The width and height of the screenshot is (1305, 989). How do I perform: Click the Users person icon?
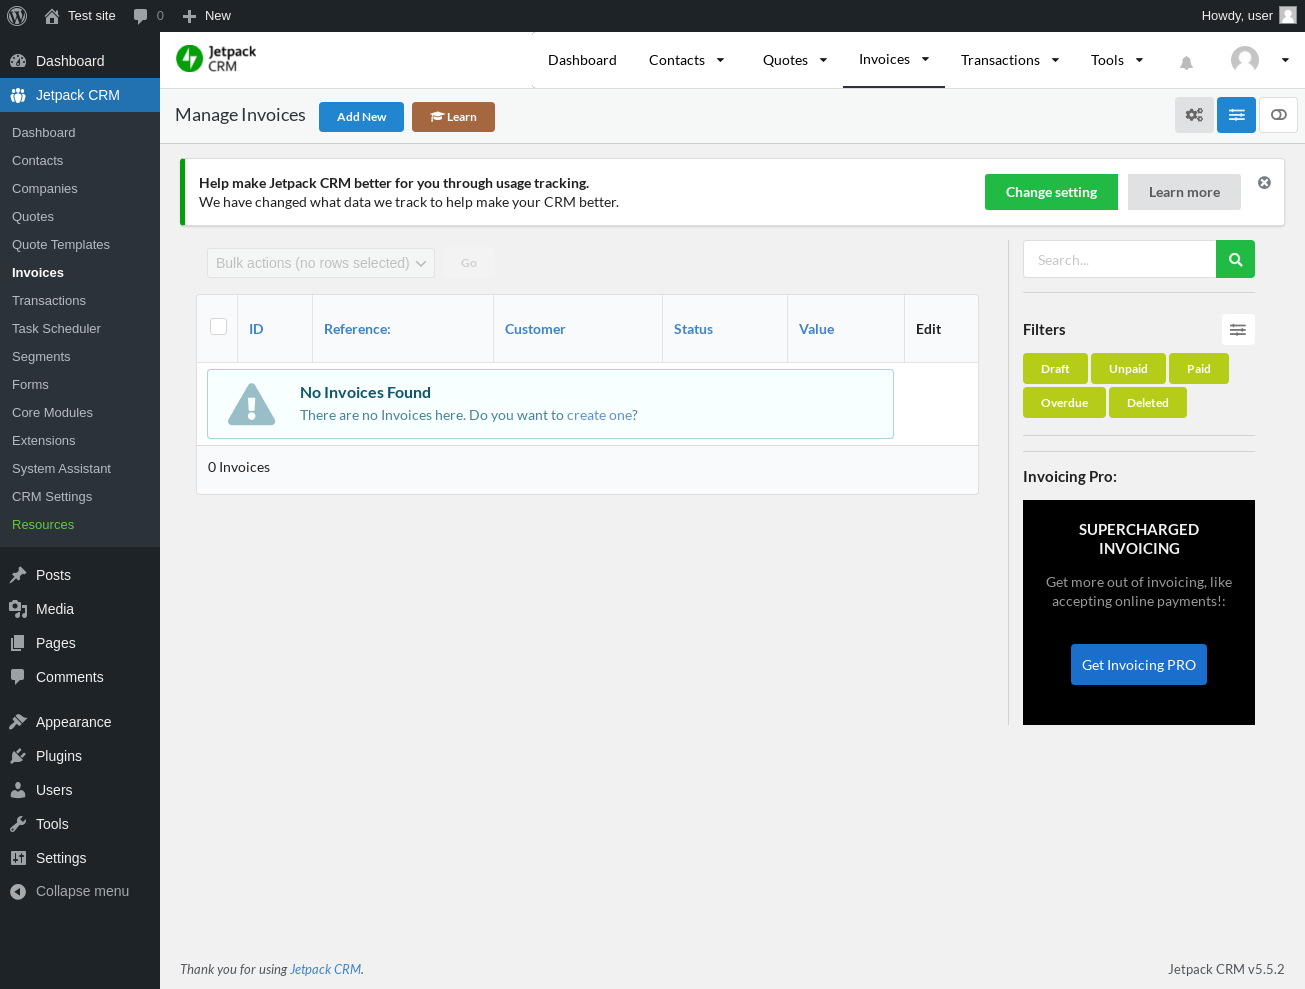point(18,790)
